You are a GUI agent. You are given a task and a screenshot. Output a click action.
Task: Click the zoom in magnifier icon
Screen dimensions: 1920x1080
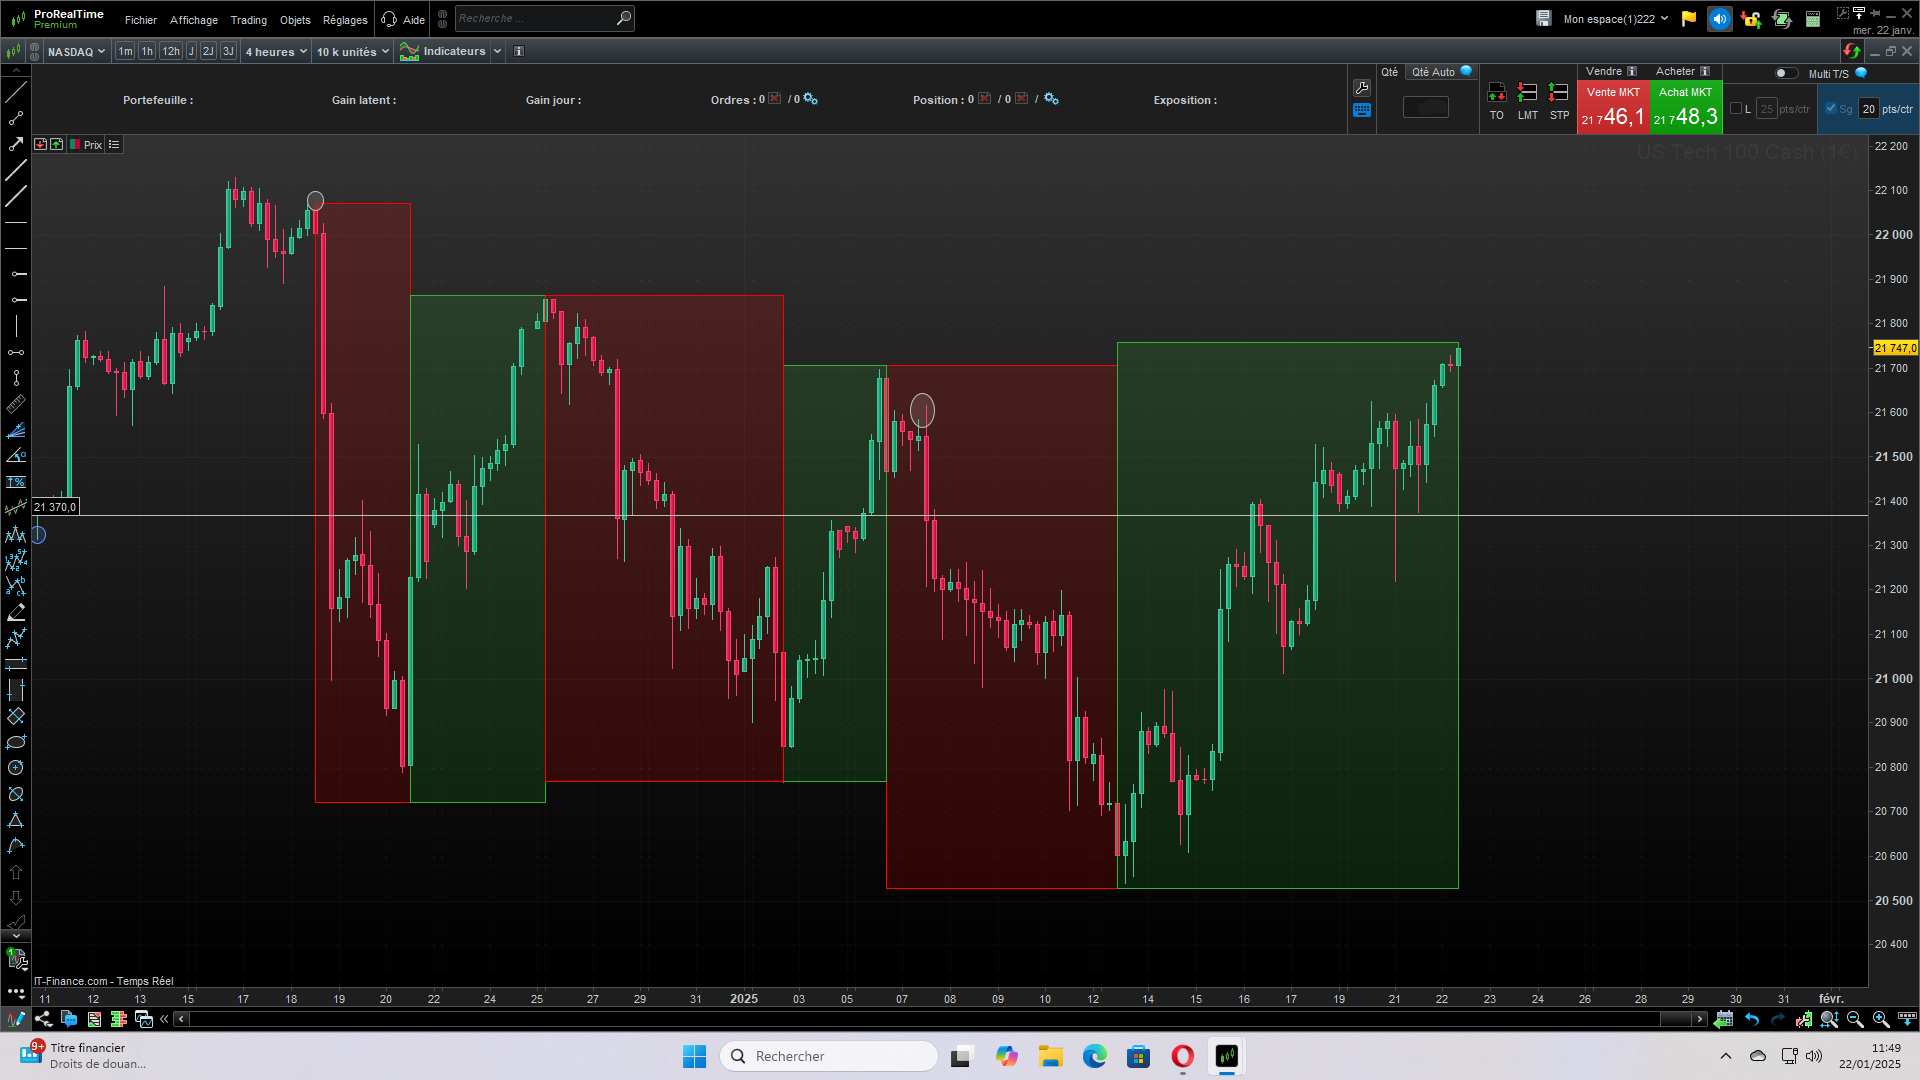[x=1881, y=1019]
